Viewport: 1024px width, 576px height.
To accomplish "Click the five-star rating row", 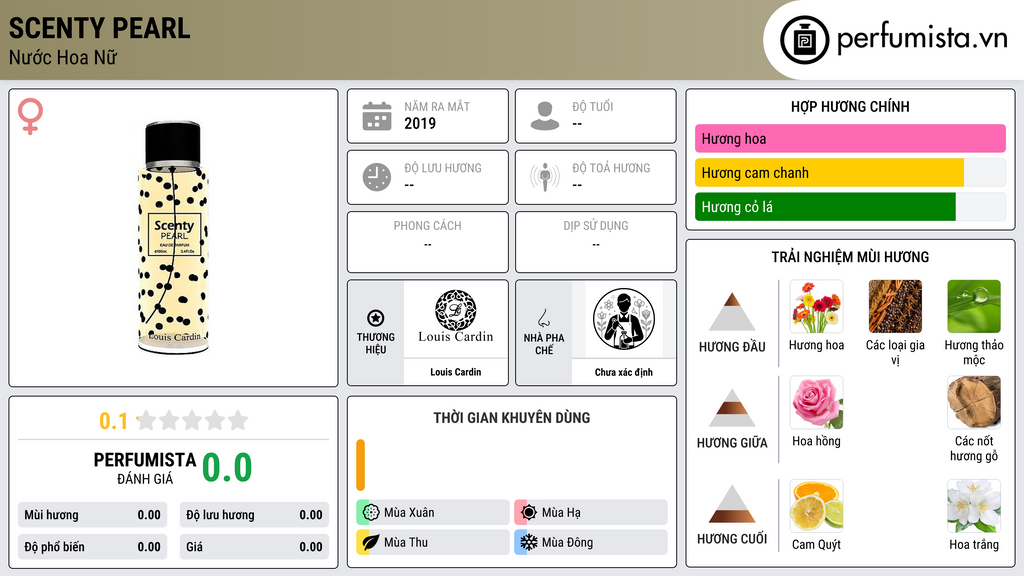I will tap(192, 420).
